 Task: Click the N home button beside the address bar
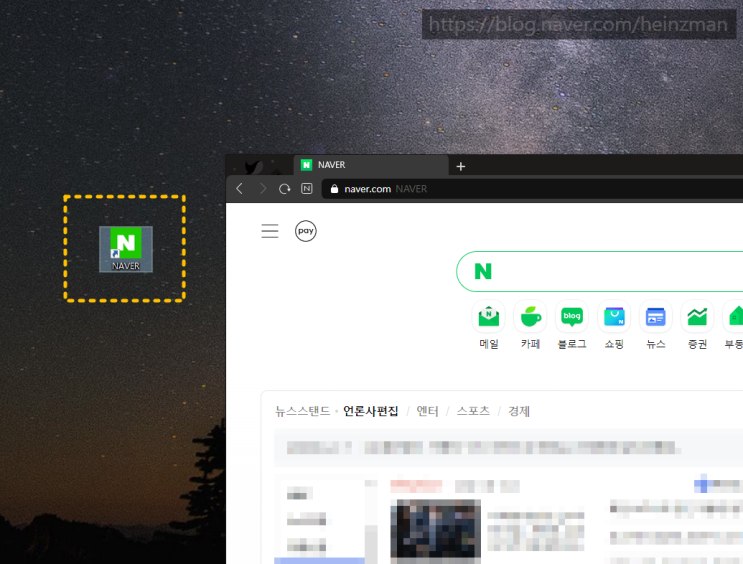coord(307,189)
